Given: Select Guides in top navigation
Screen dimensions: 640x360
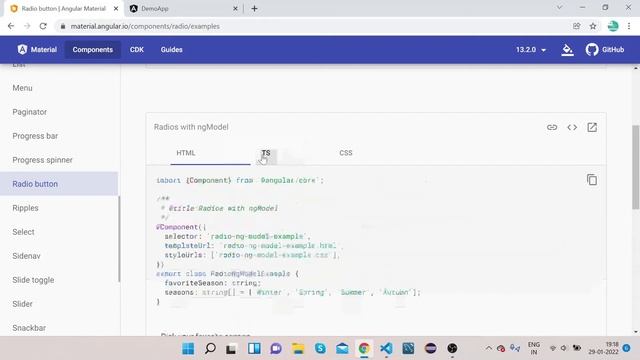Looking at the screenshot, I should pos(171,50).
